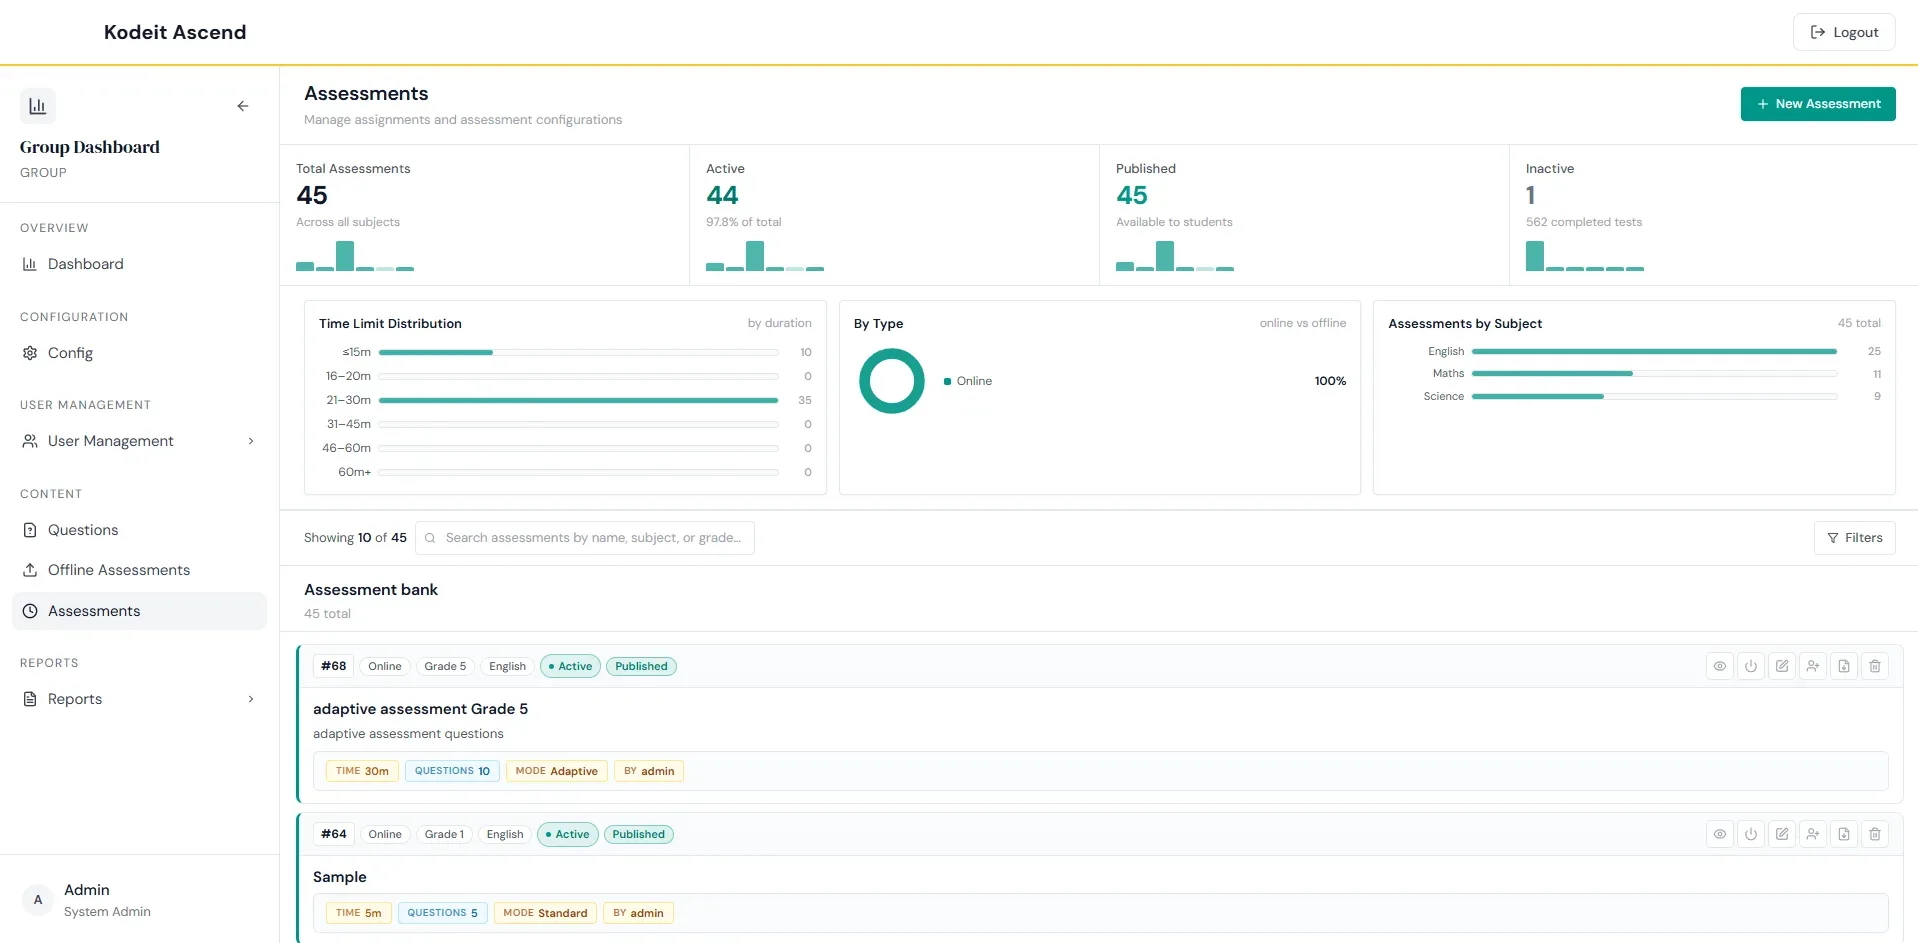Image resolution: width=1918 pixels, height=943 pixels.
Task: Open the 'Sample' assessment title
Action: (340, 877)
